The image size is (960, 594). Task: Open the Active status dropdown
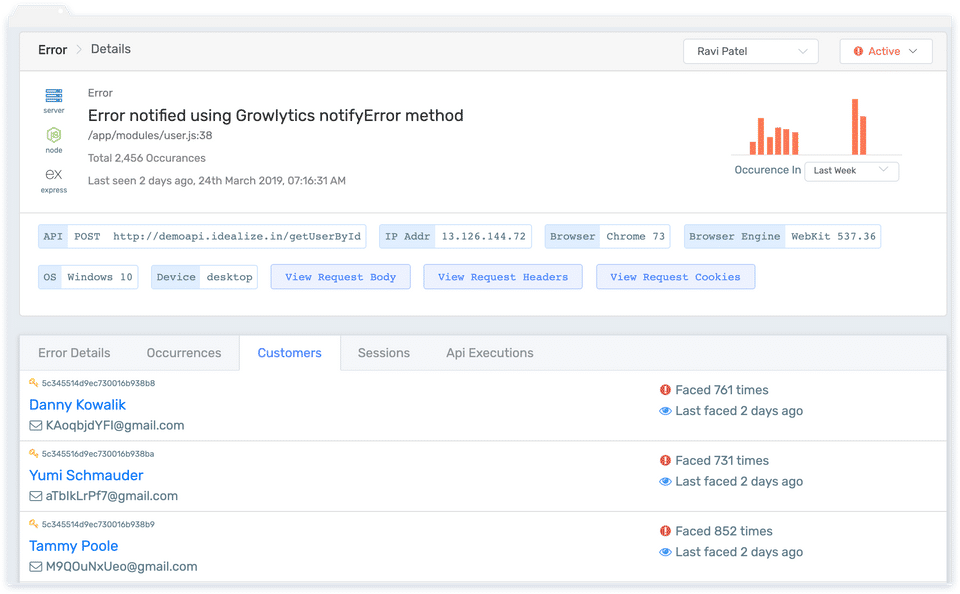[886, 51]
